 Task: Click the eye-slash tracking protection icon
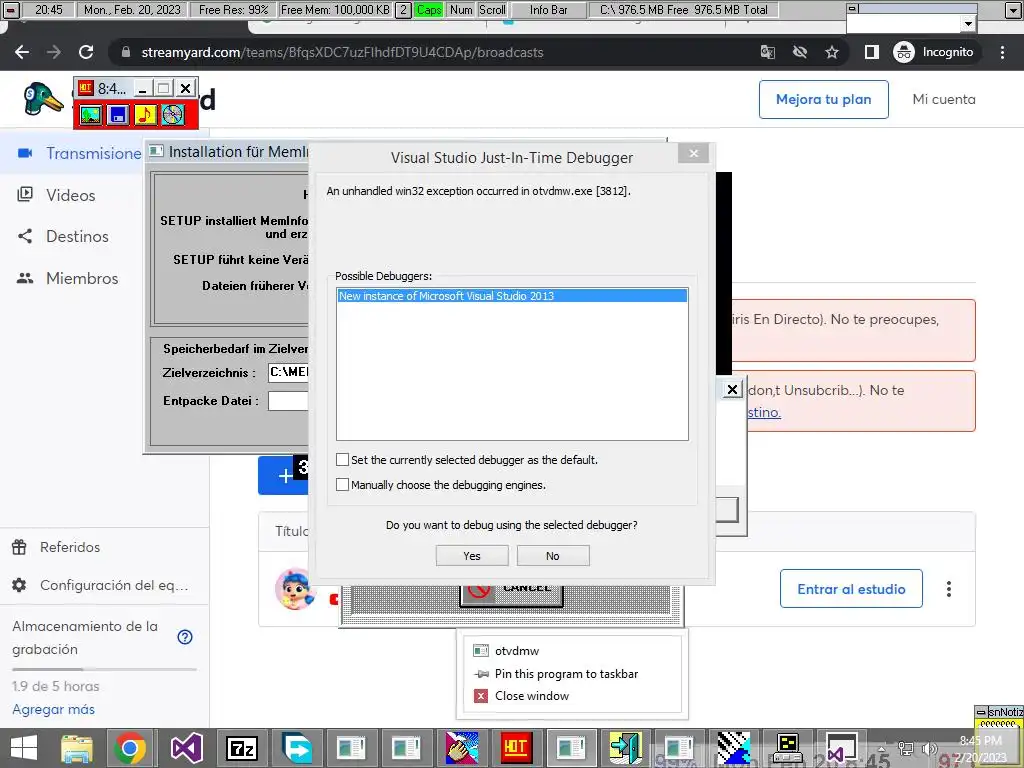click(x=799, y=52)
